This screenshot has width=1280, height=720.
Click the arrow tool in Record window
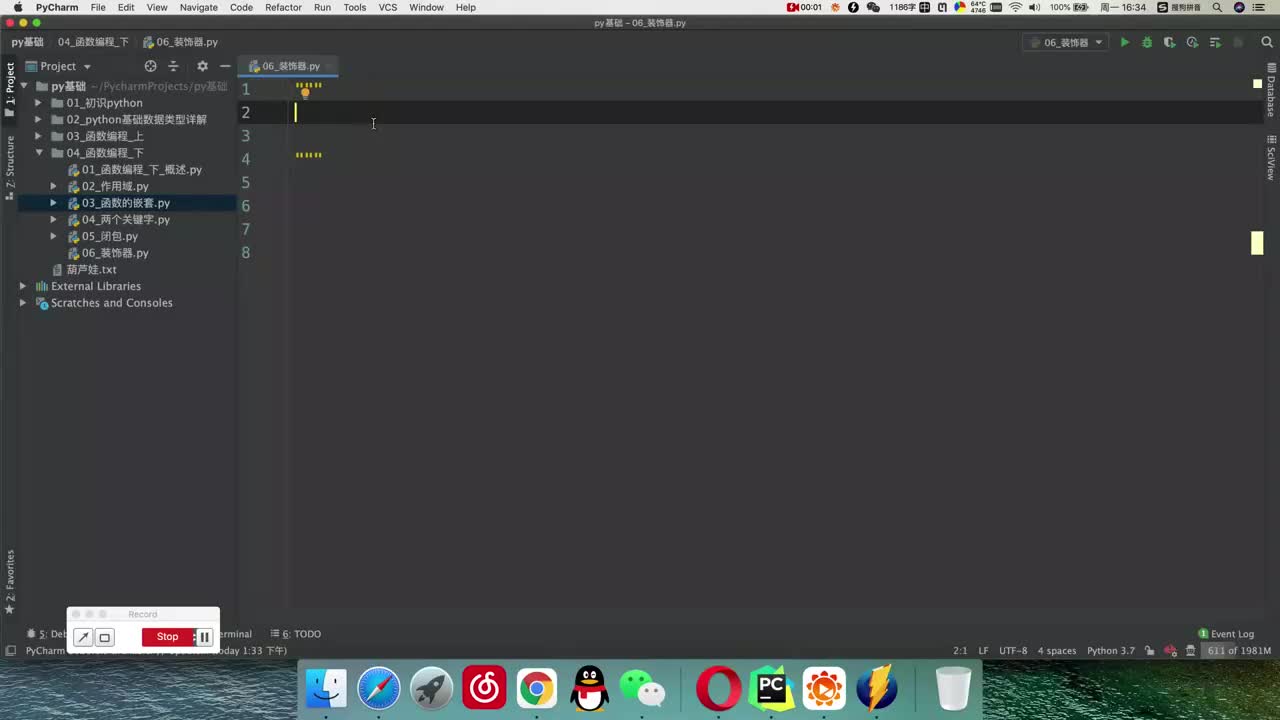point(83,637)
